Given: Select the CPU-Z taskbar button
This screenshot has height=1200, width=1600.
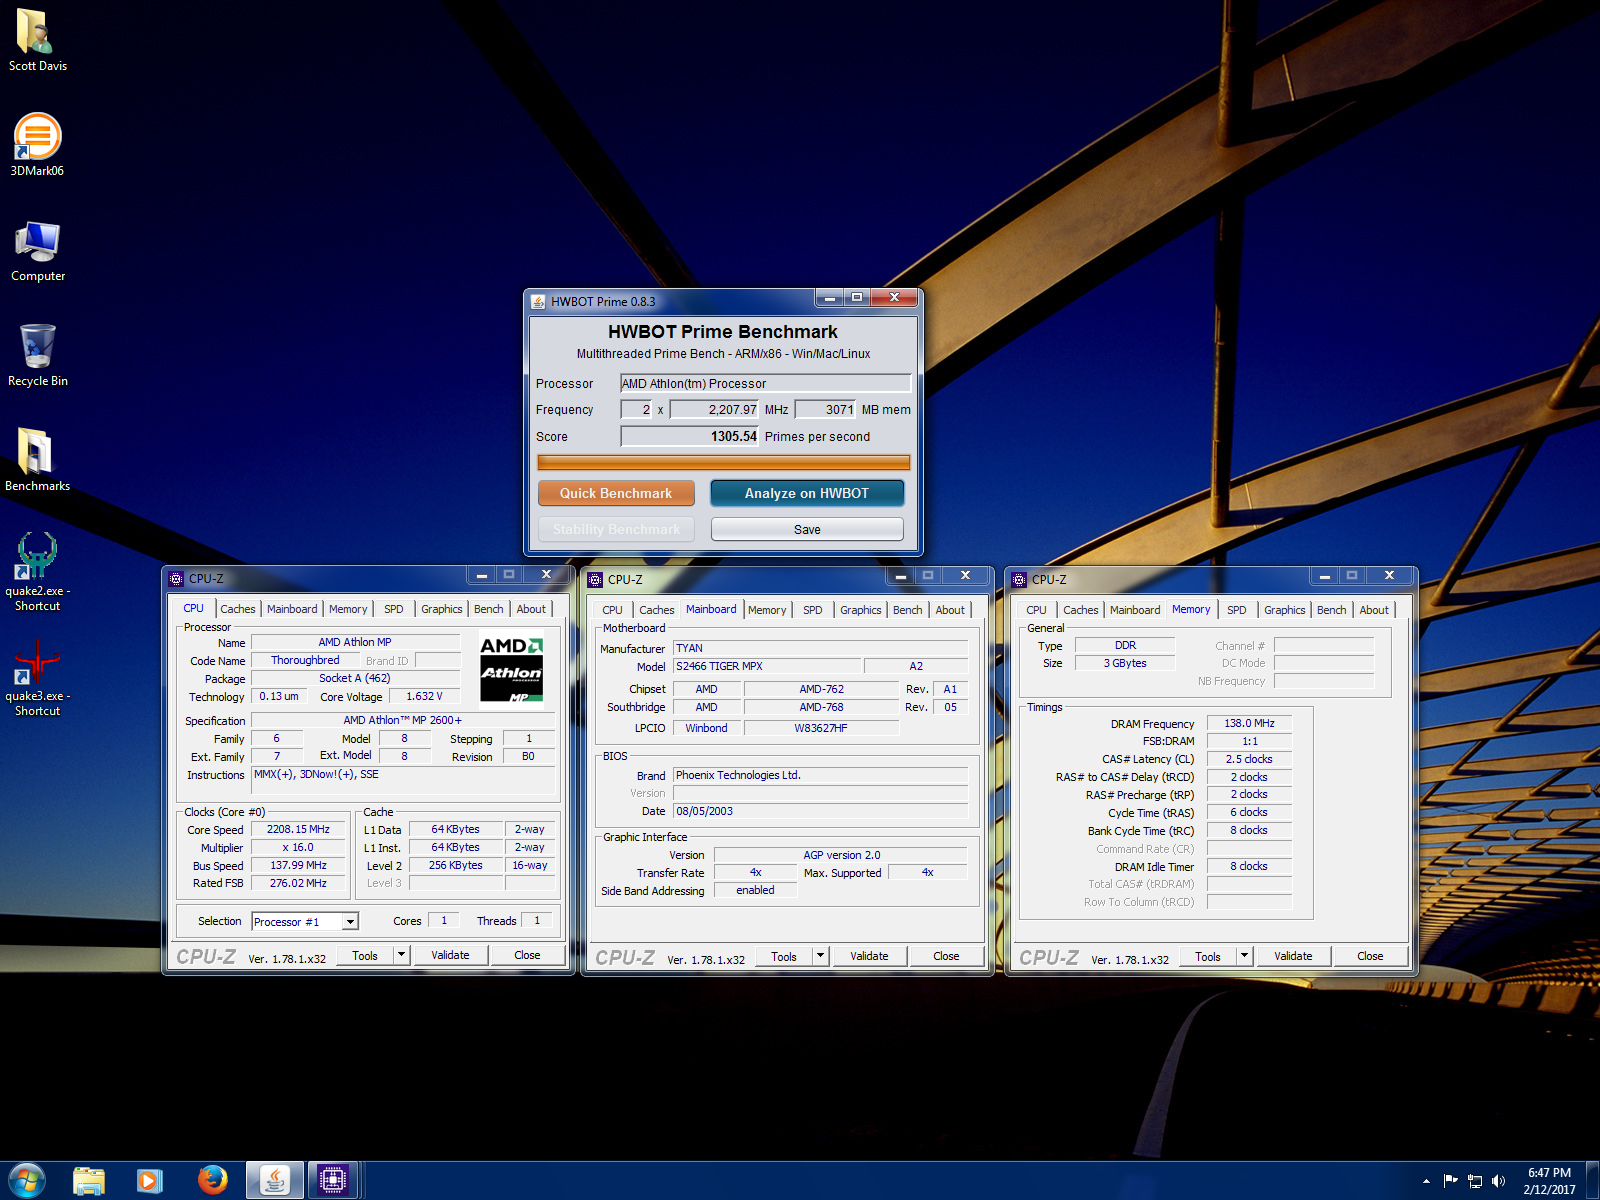Looking at the screenshot, I should click(333, 1181).
